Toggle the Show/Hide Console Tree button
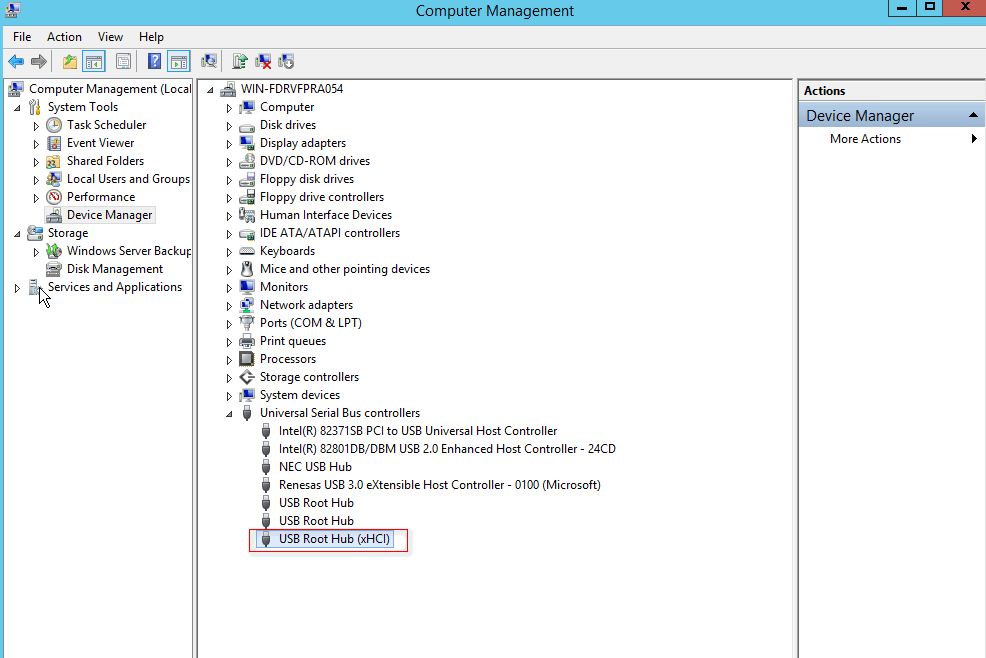The image size is (986, 658). click(x=94, y=62)
